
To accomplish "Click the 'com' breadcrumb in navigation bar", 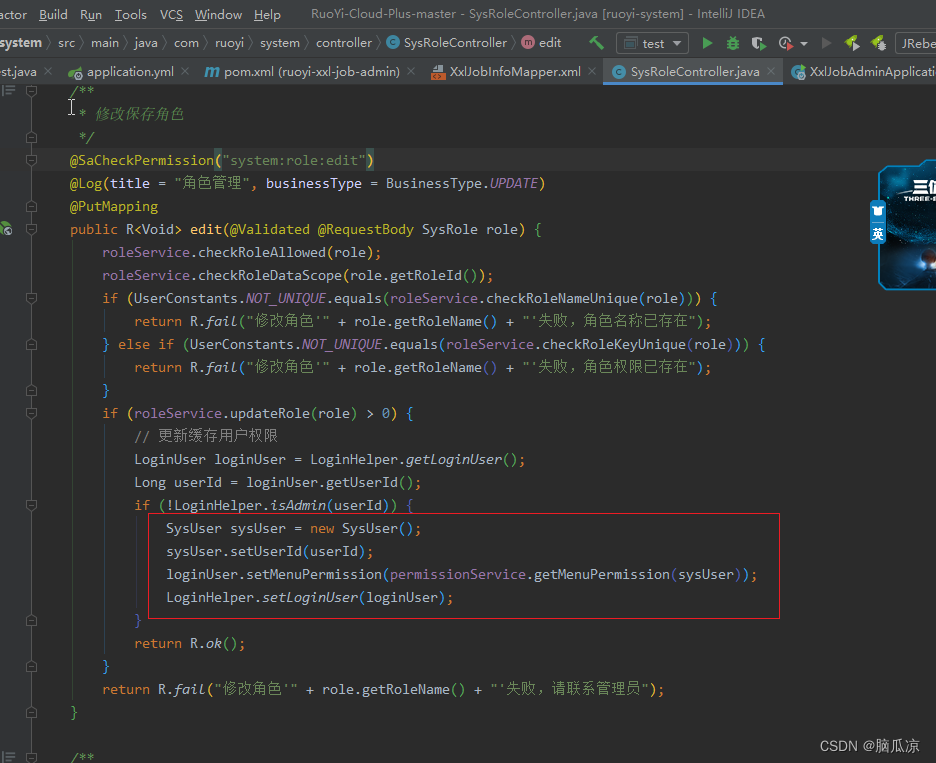I will pyautogui.click(x=186, y=43).
